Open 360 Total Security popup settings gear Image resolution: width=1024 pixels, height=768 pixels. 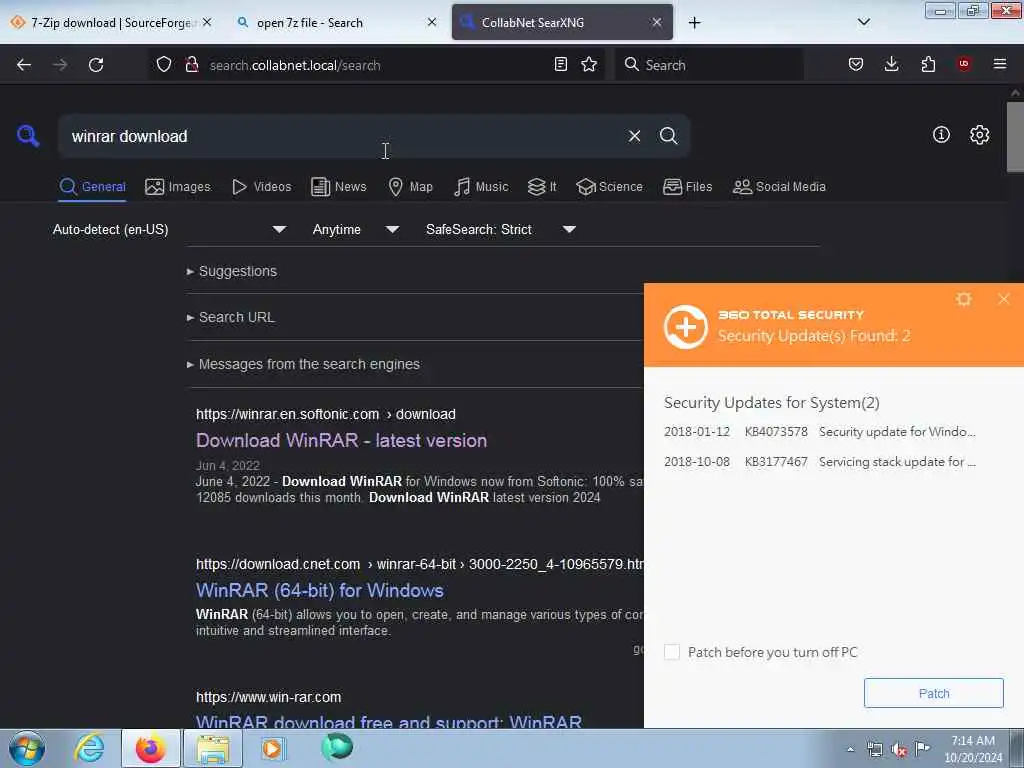tap(964, 299)
